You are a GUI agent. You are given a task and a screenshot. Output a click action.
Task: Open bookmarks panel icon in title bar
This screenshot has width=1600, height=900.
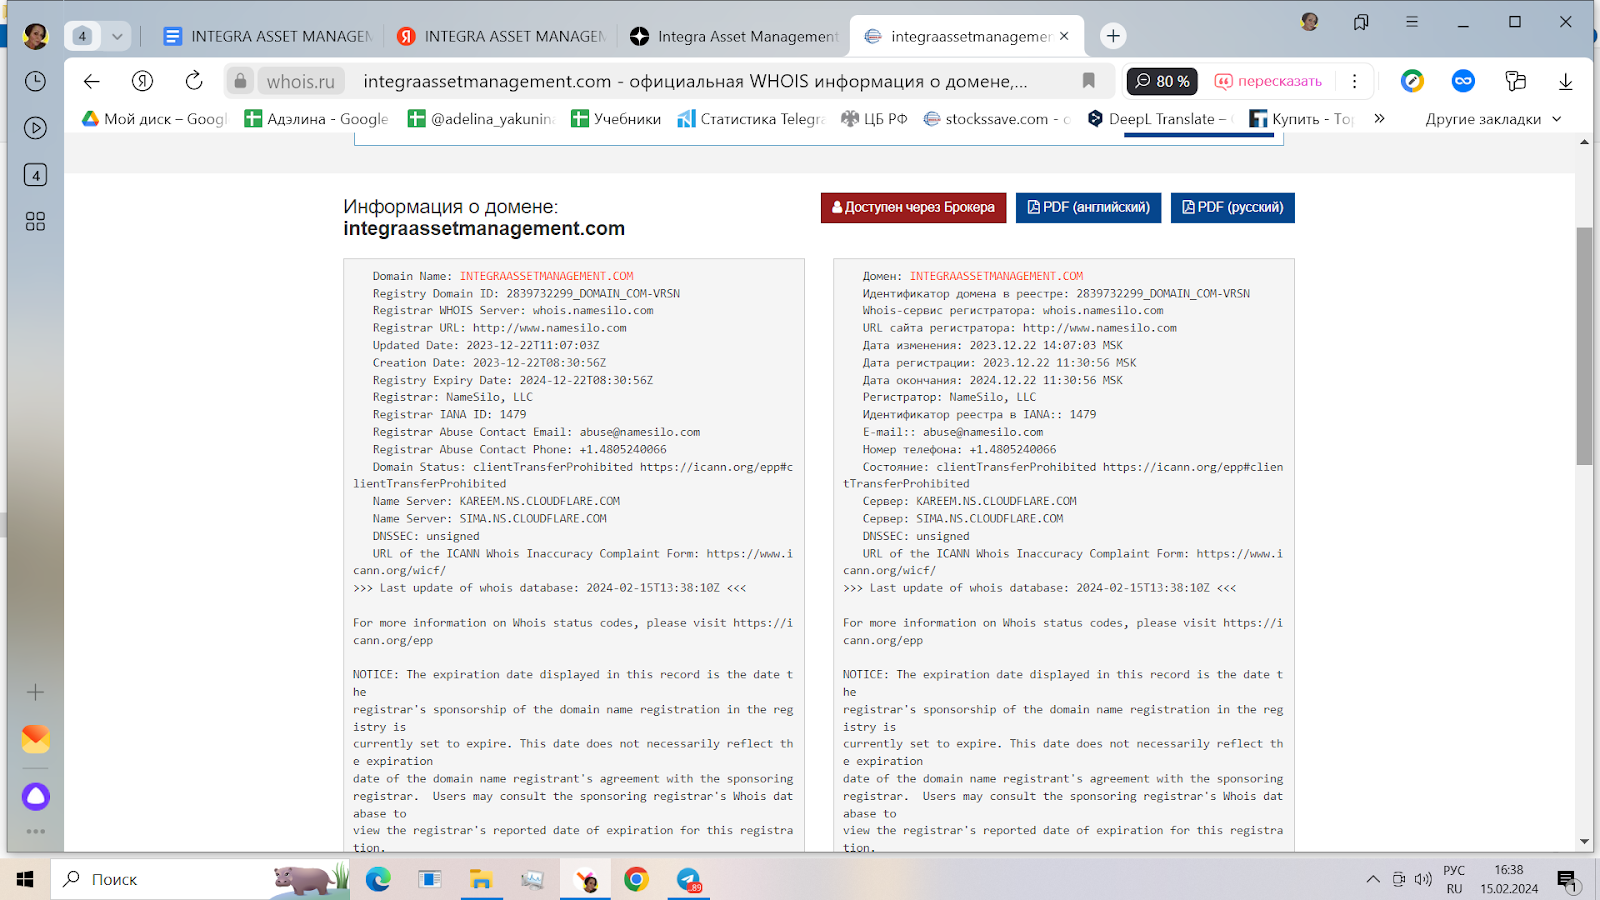pyautogui.click(x=1361, y=22)
